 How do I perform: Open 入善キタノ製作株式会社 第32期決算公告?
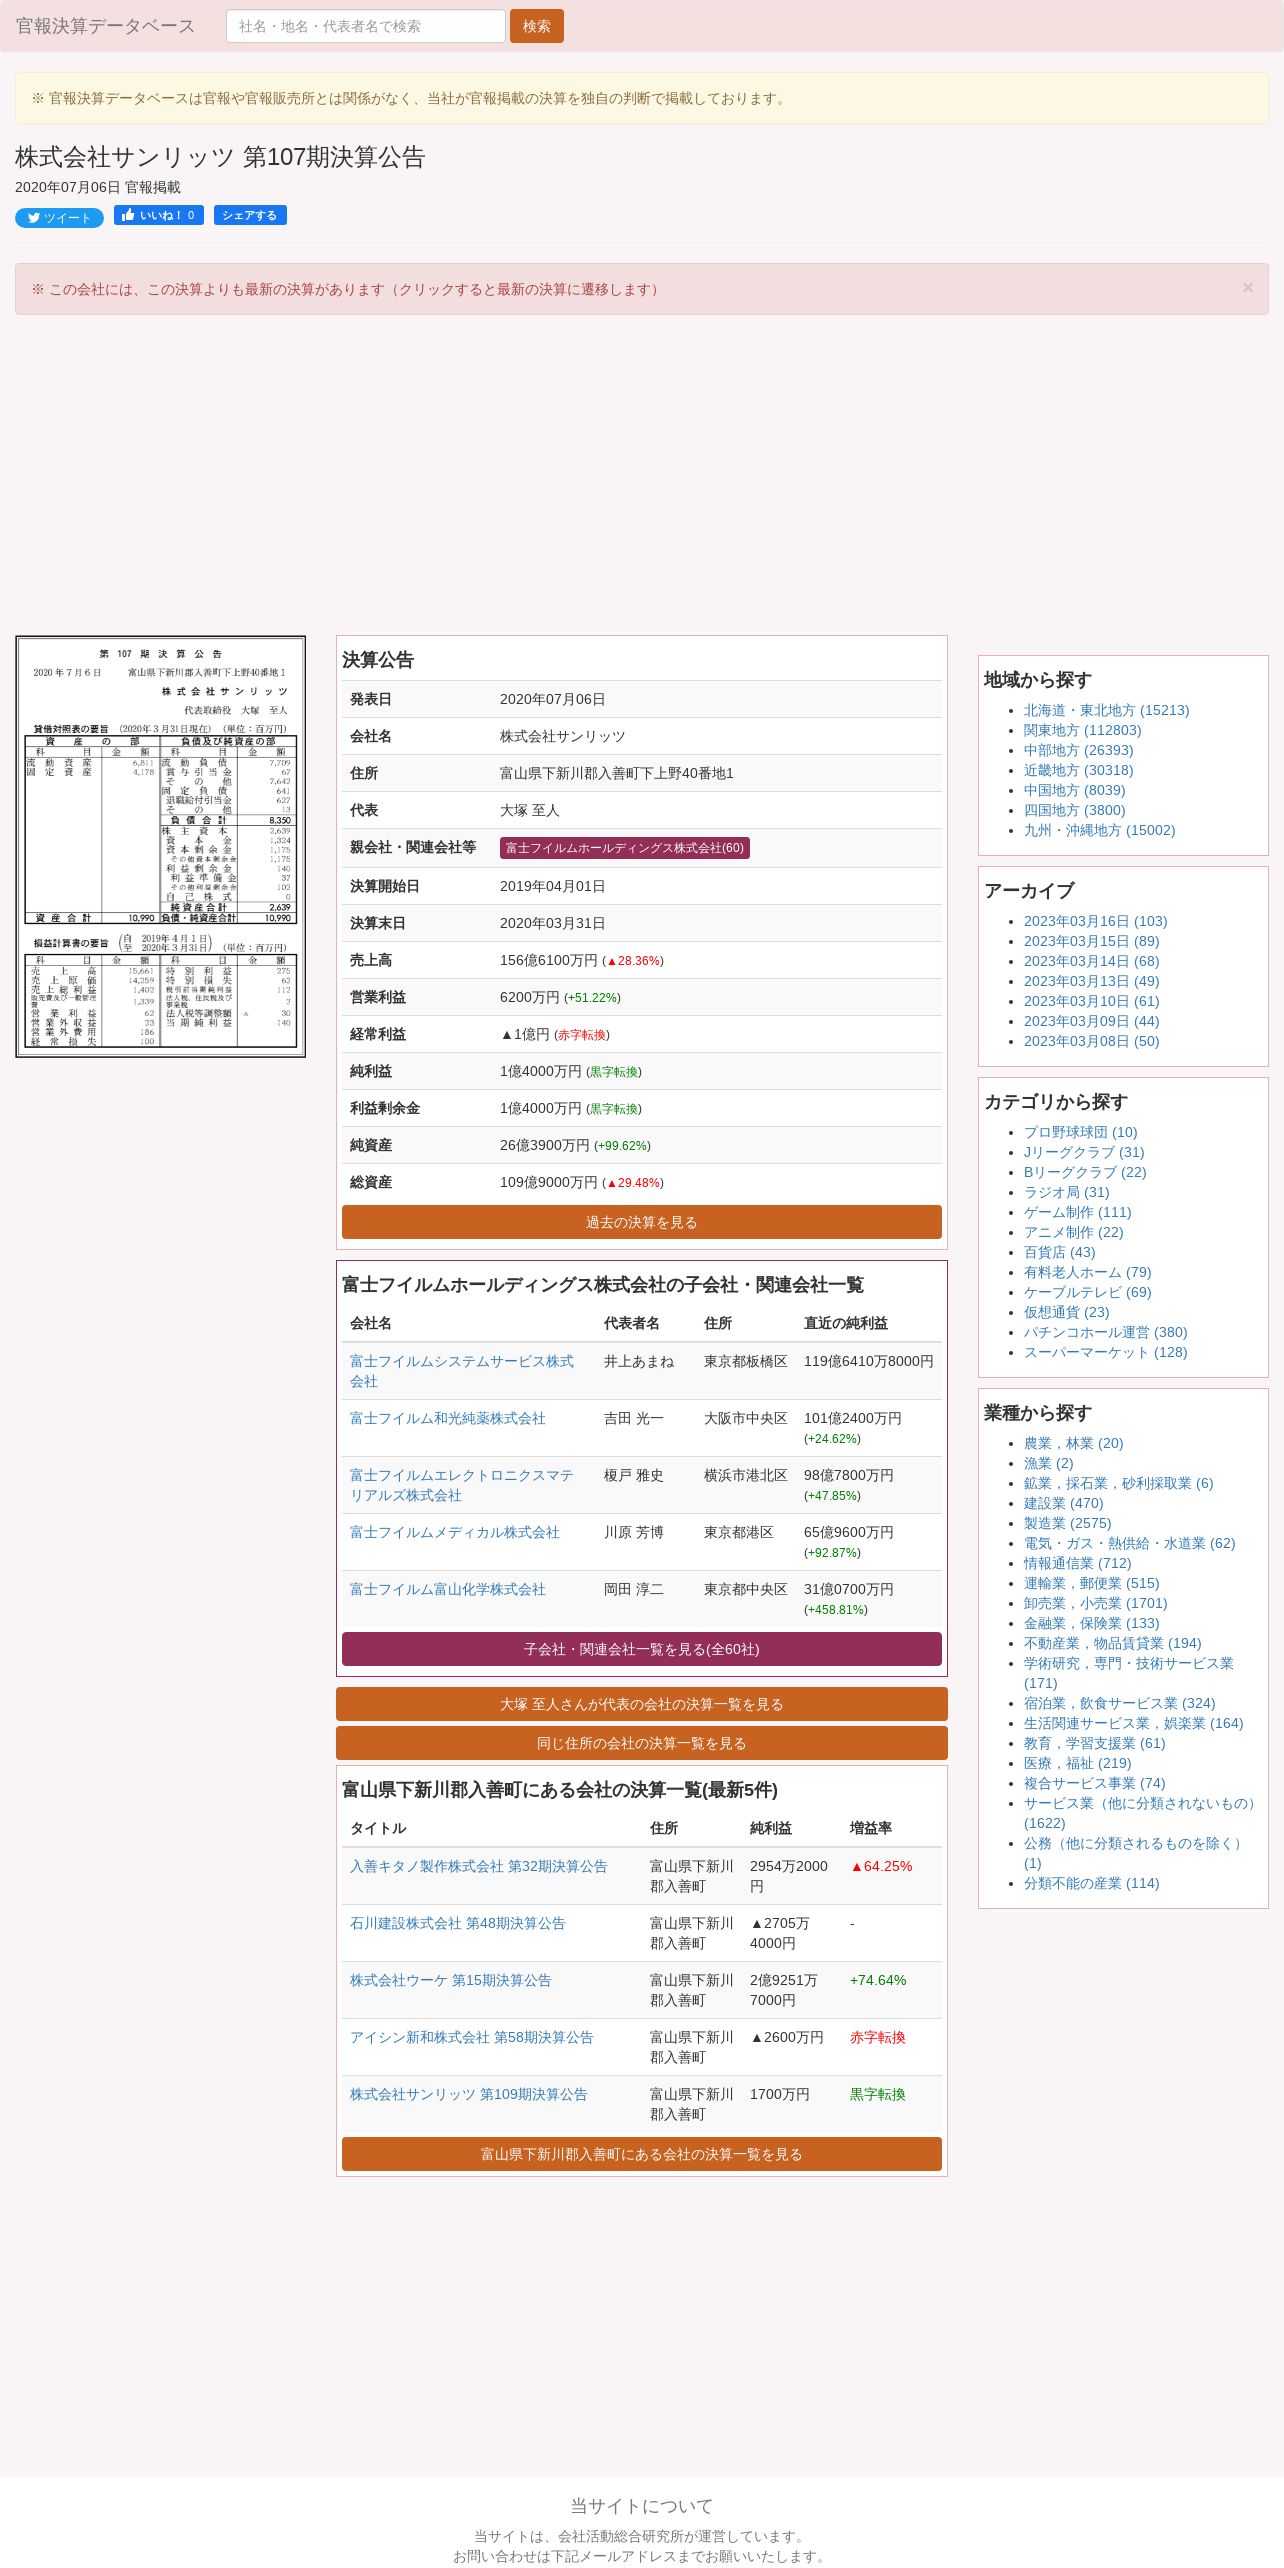click(x=478, y=1866)
